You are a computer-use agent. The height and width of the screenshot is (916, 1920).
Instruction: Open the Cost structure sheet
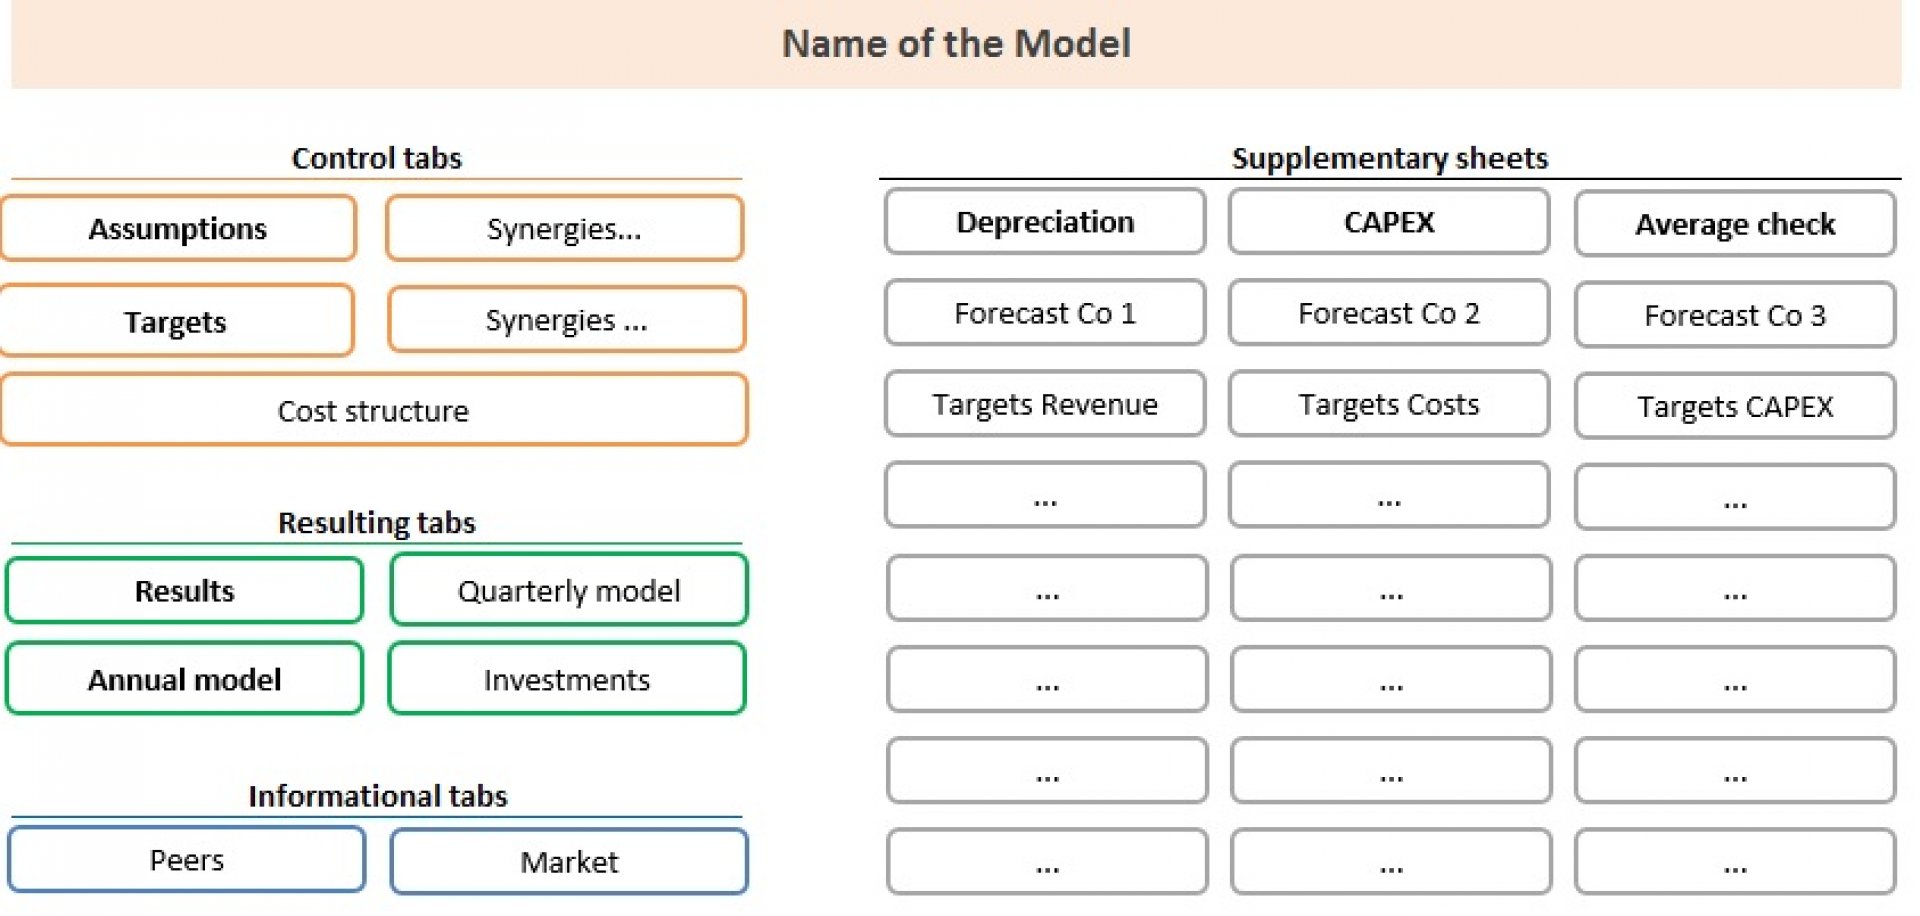tap(374, 410)
